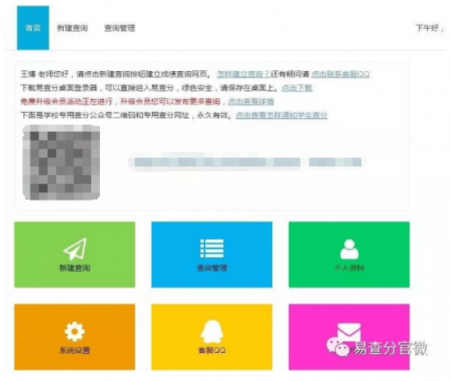Open 客服QQ tile label
The image size is (451, 381).
[x=212, y=350]
